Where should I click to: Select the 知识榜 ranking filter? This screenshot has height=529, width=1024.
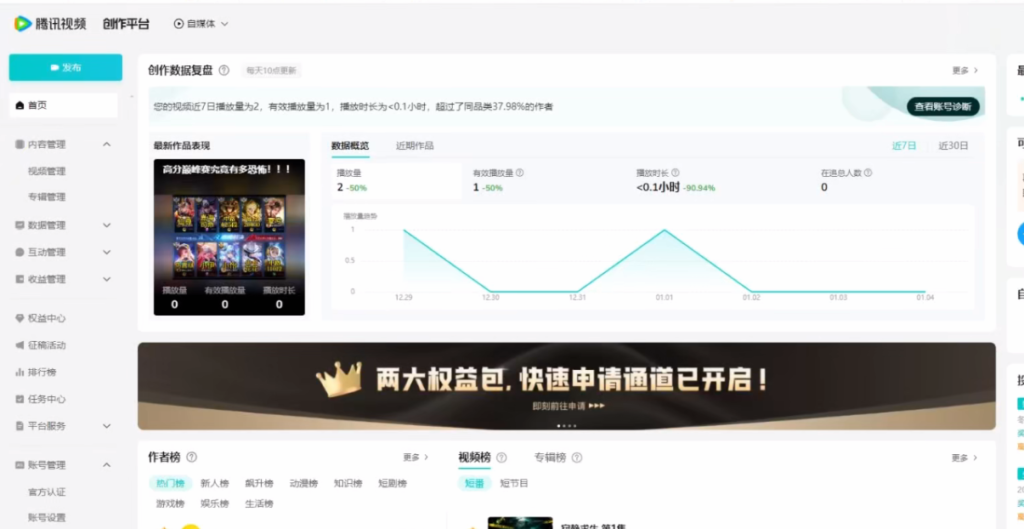pos(348,484)
